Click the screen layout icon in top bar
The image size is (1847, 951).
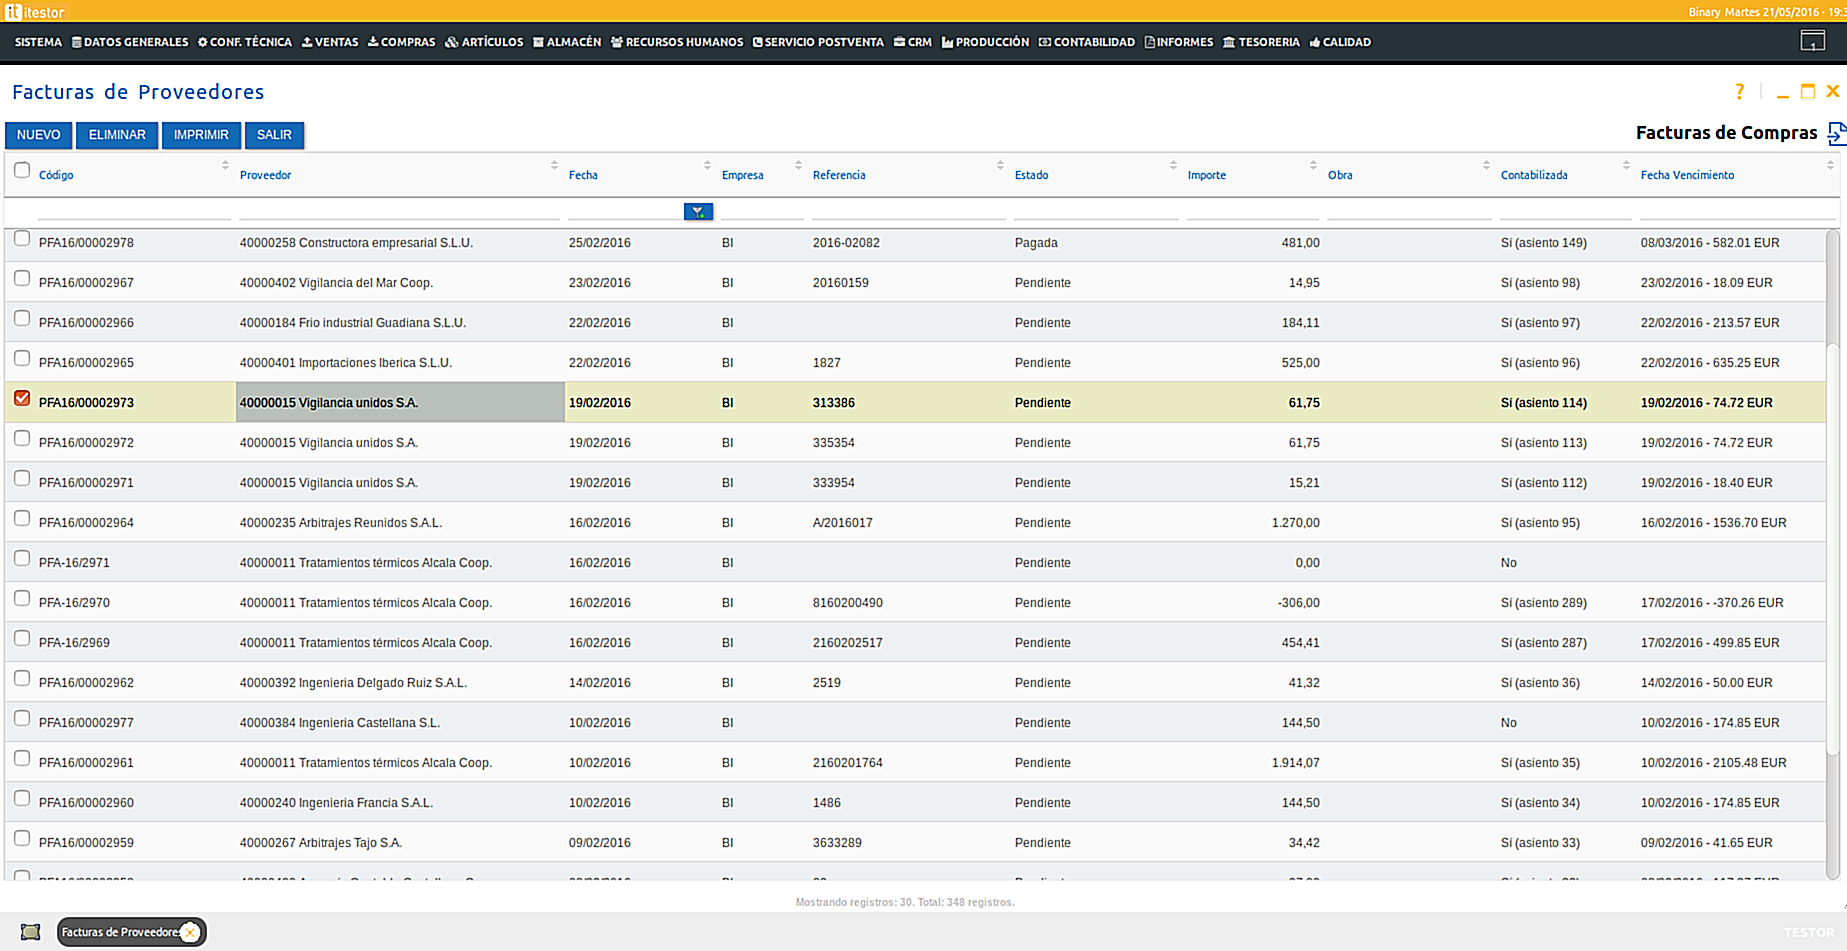point(1812,41)
